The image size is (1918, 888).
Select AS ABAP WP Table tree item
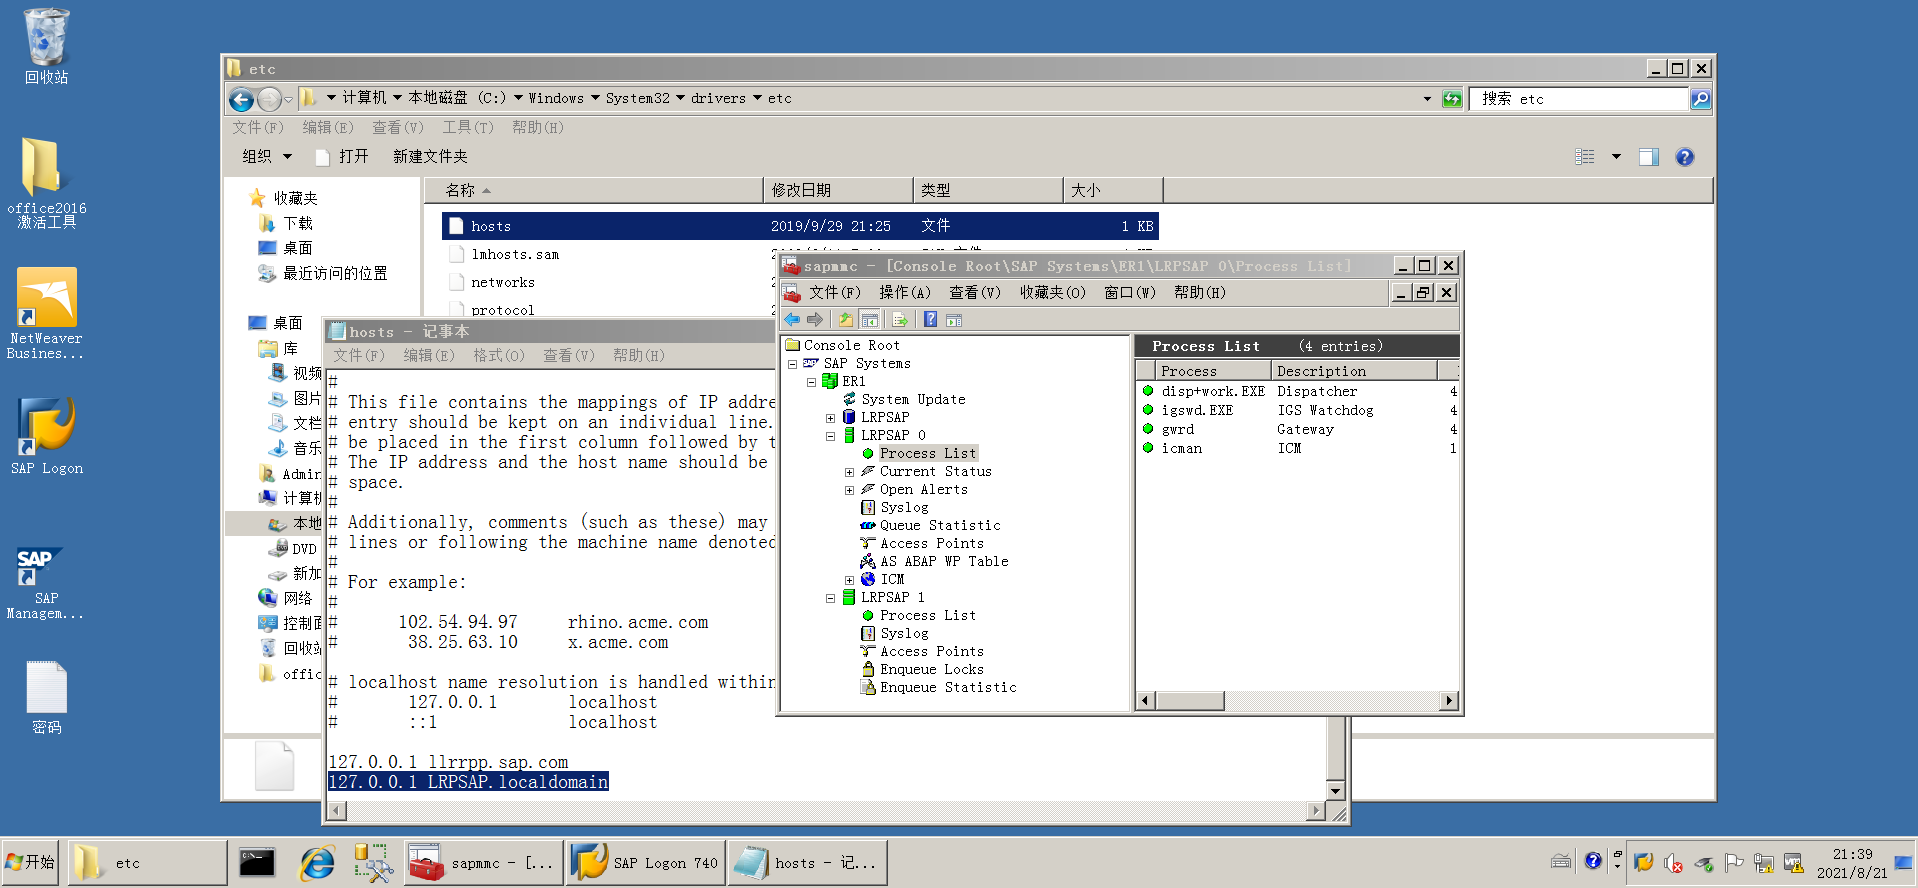point(944,562)
